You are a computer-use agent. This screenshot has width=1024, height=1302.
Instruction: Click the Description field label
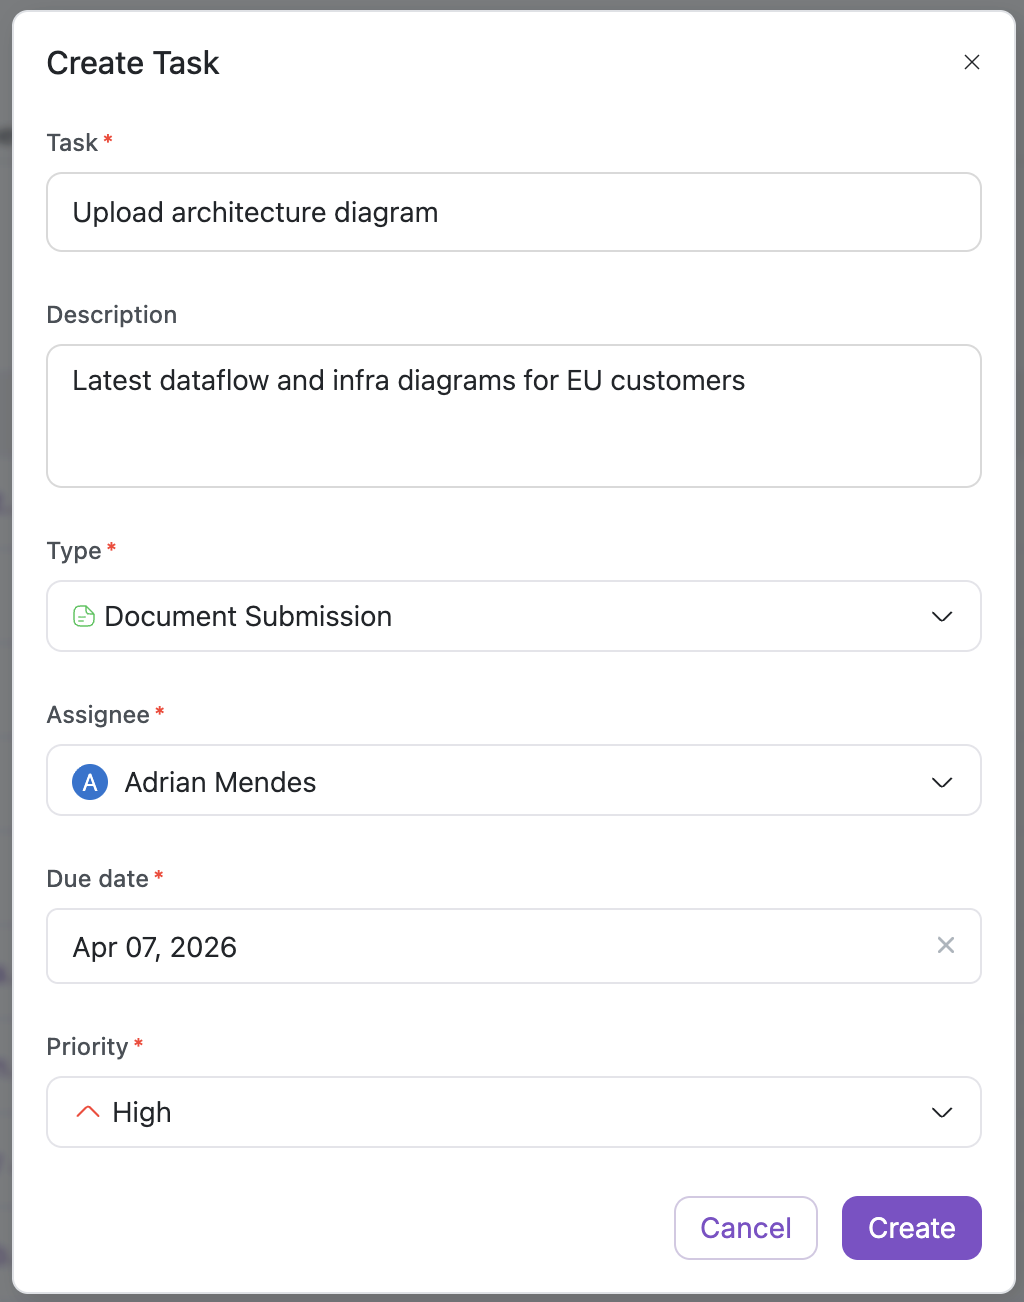pos(112,315)
